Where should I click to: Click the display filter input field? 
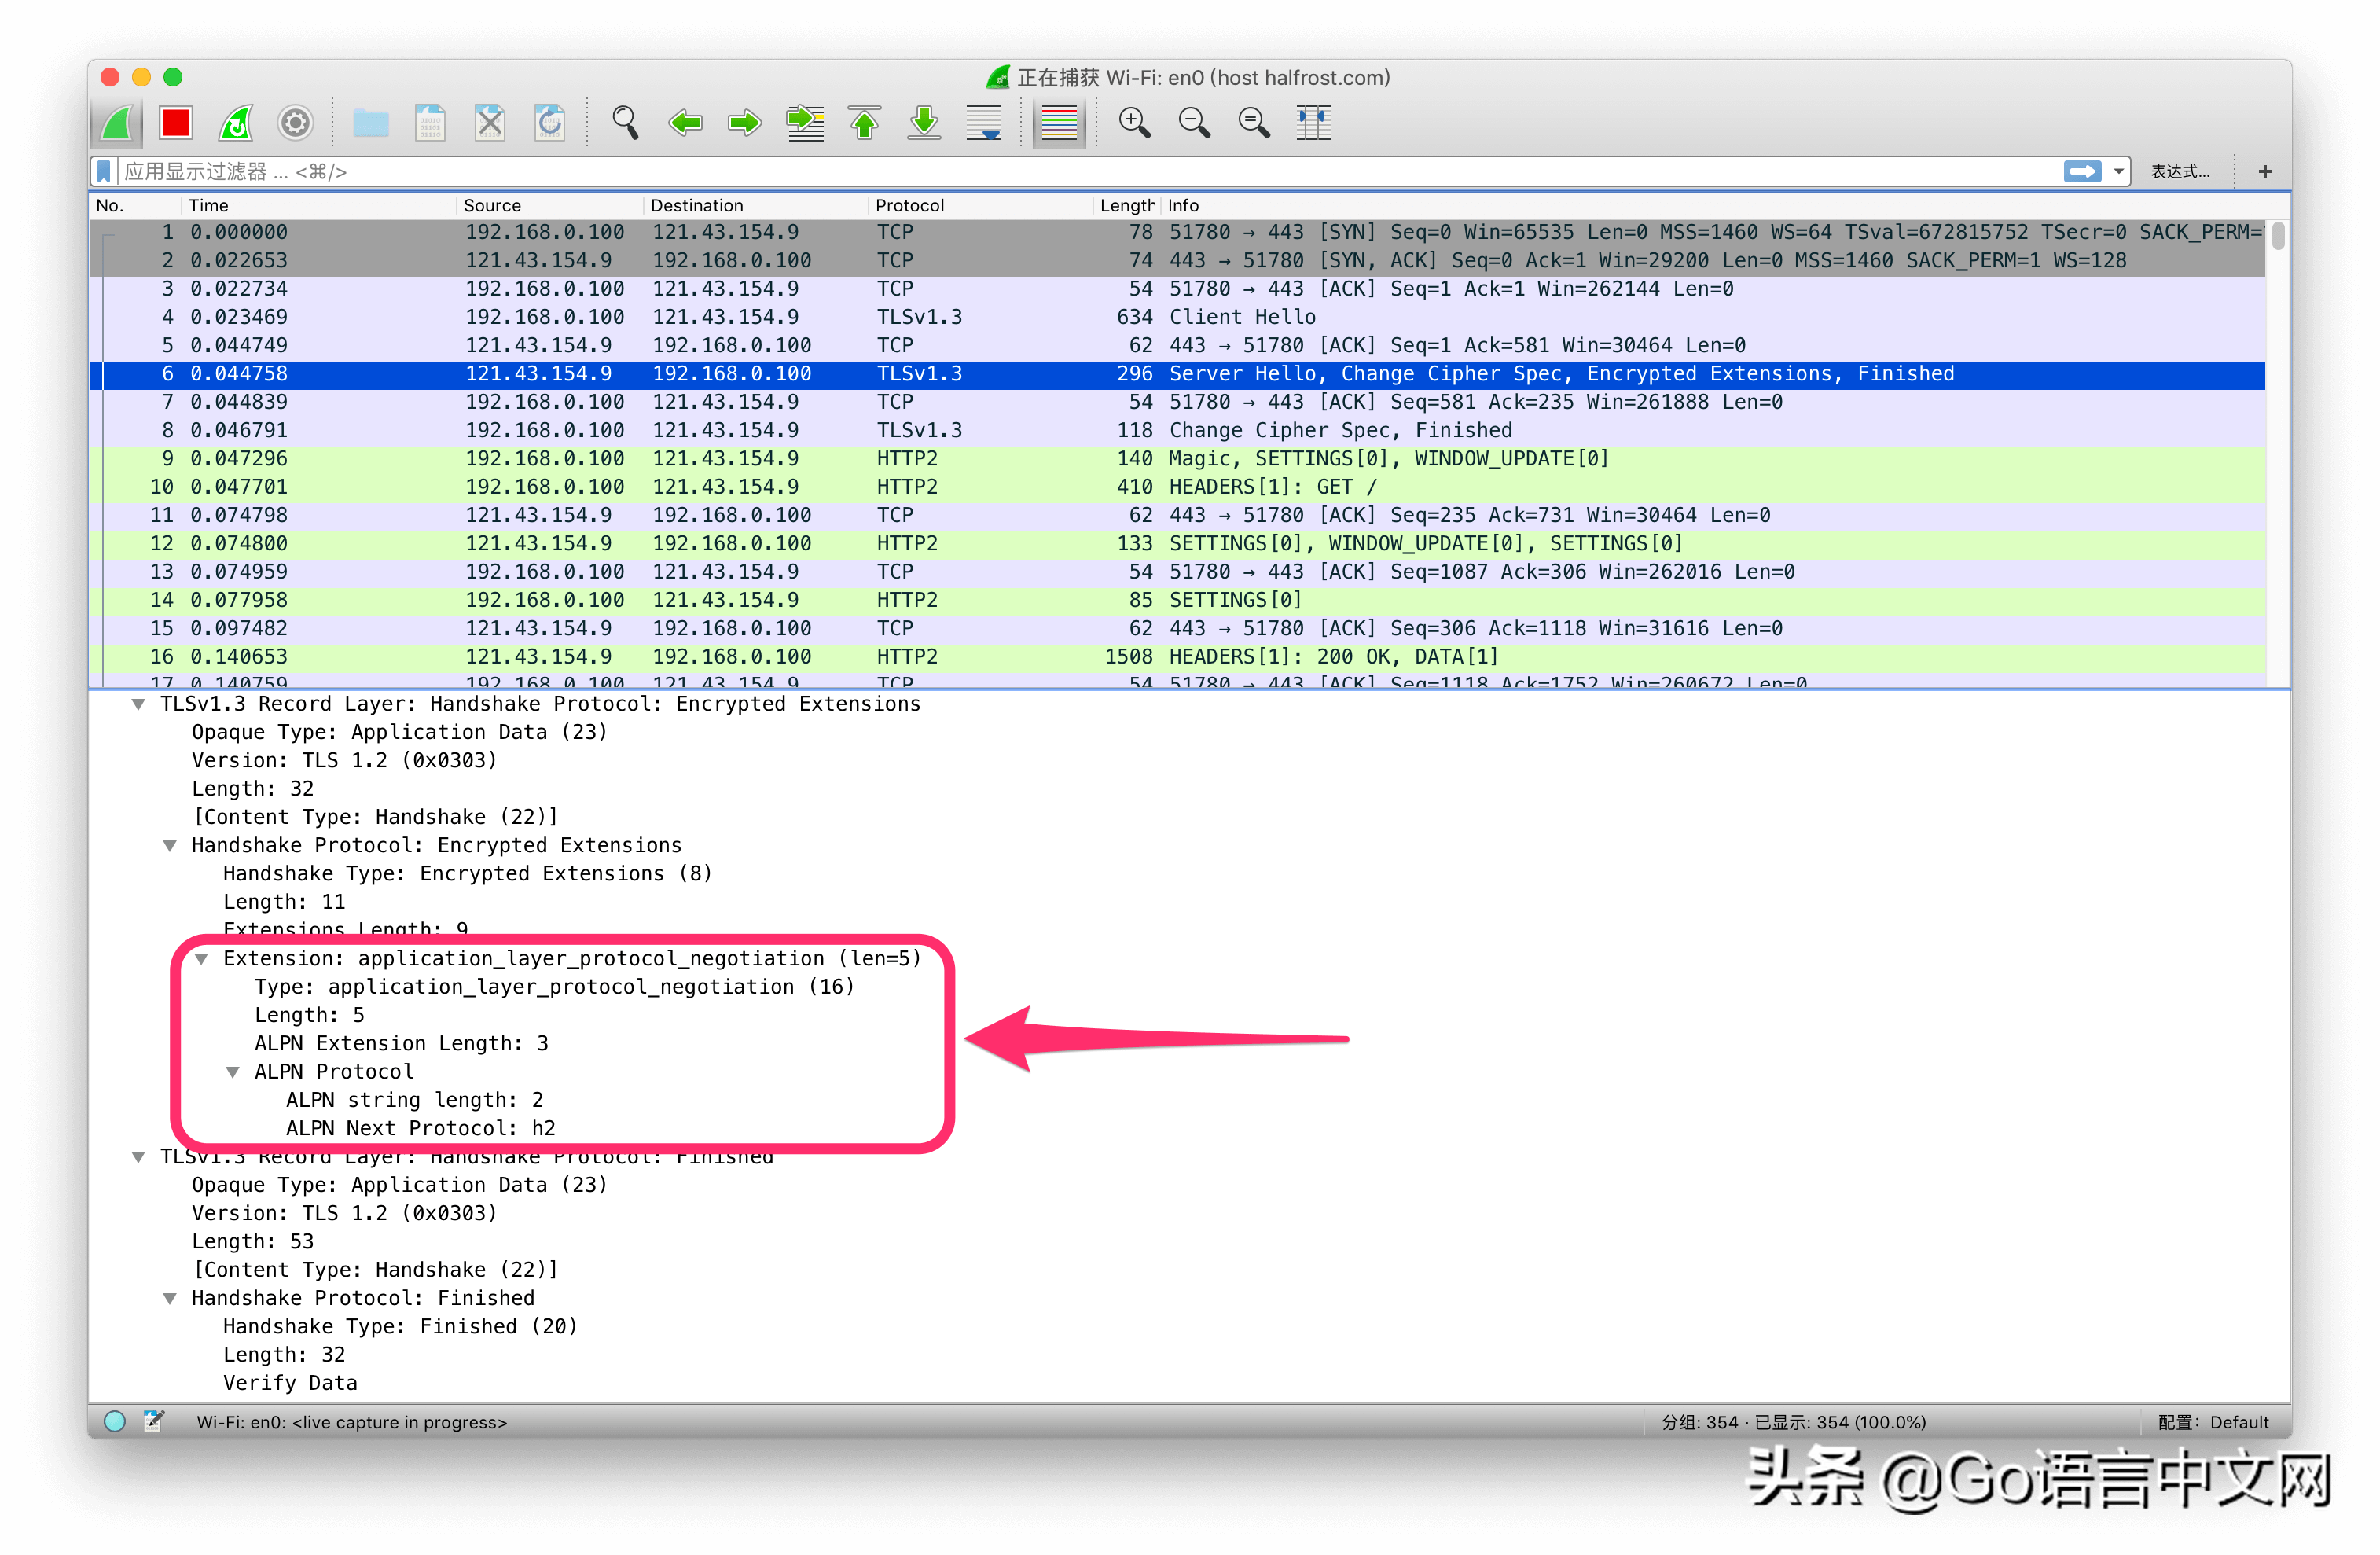tap(1000, 172)
